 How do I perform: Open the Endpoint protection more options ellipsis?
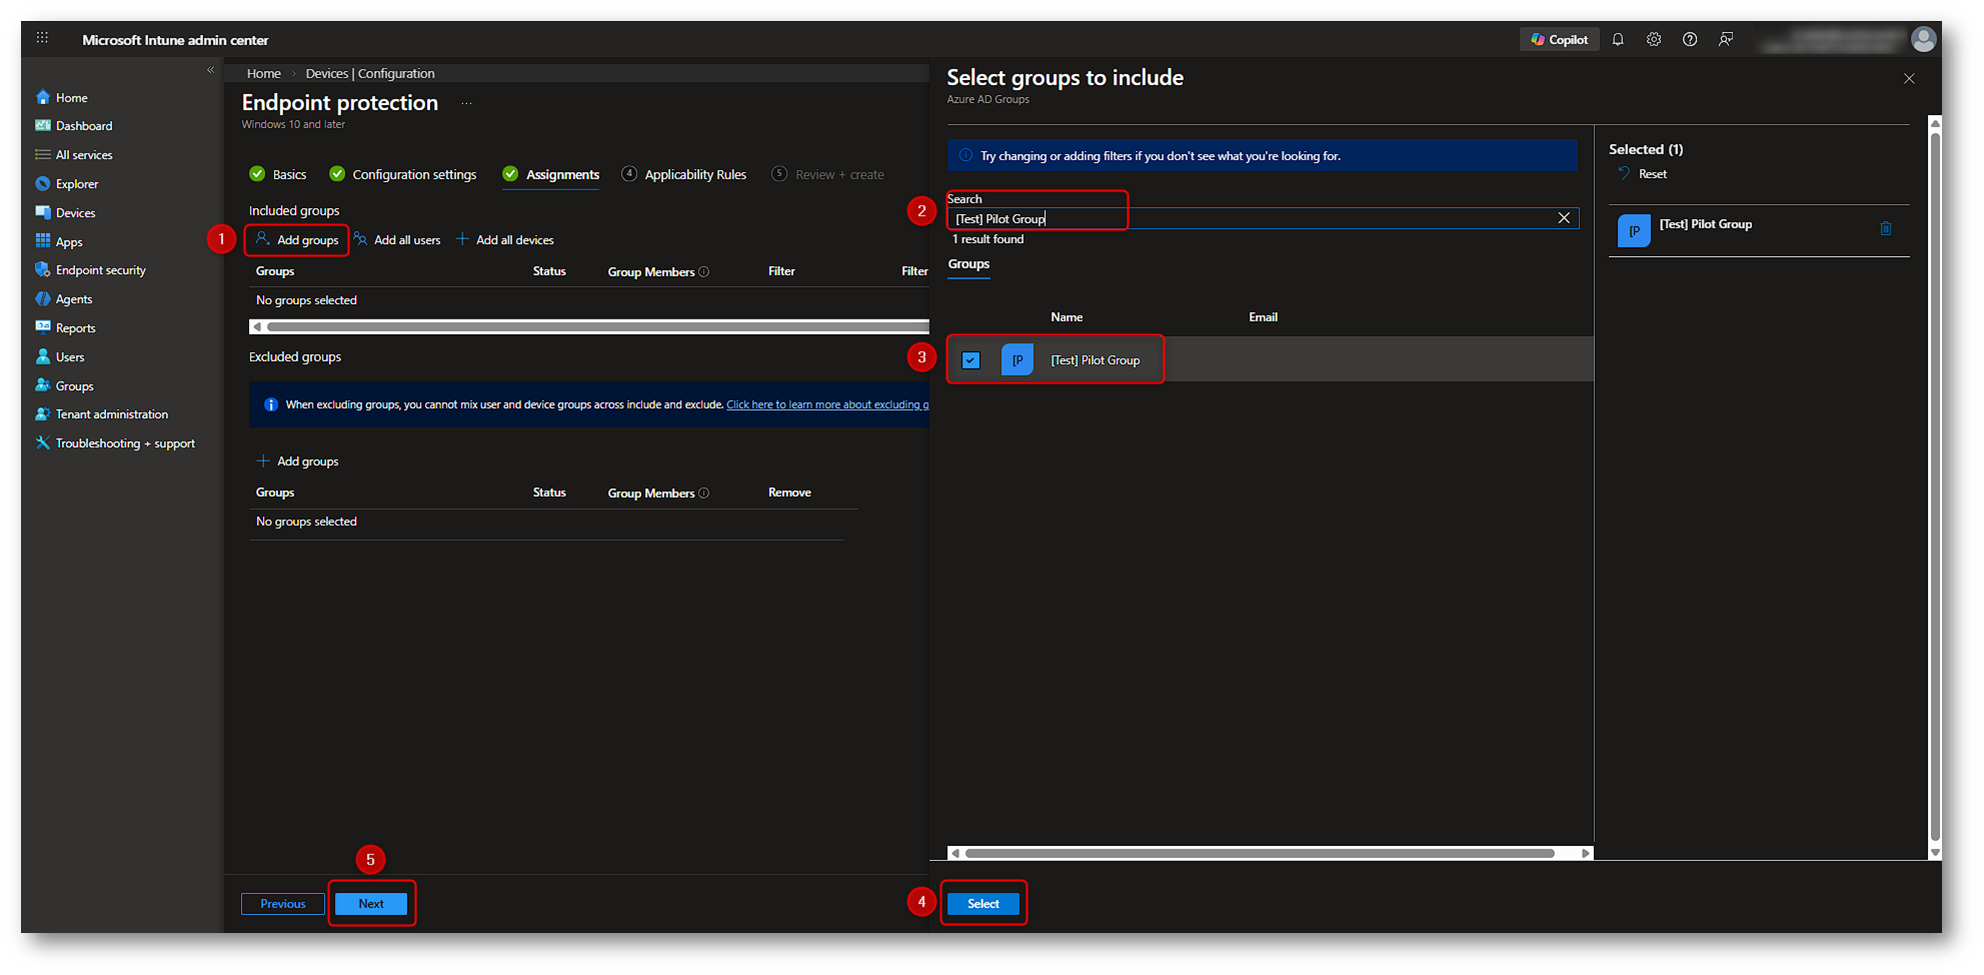[x=466, y=104]
